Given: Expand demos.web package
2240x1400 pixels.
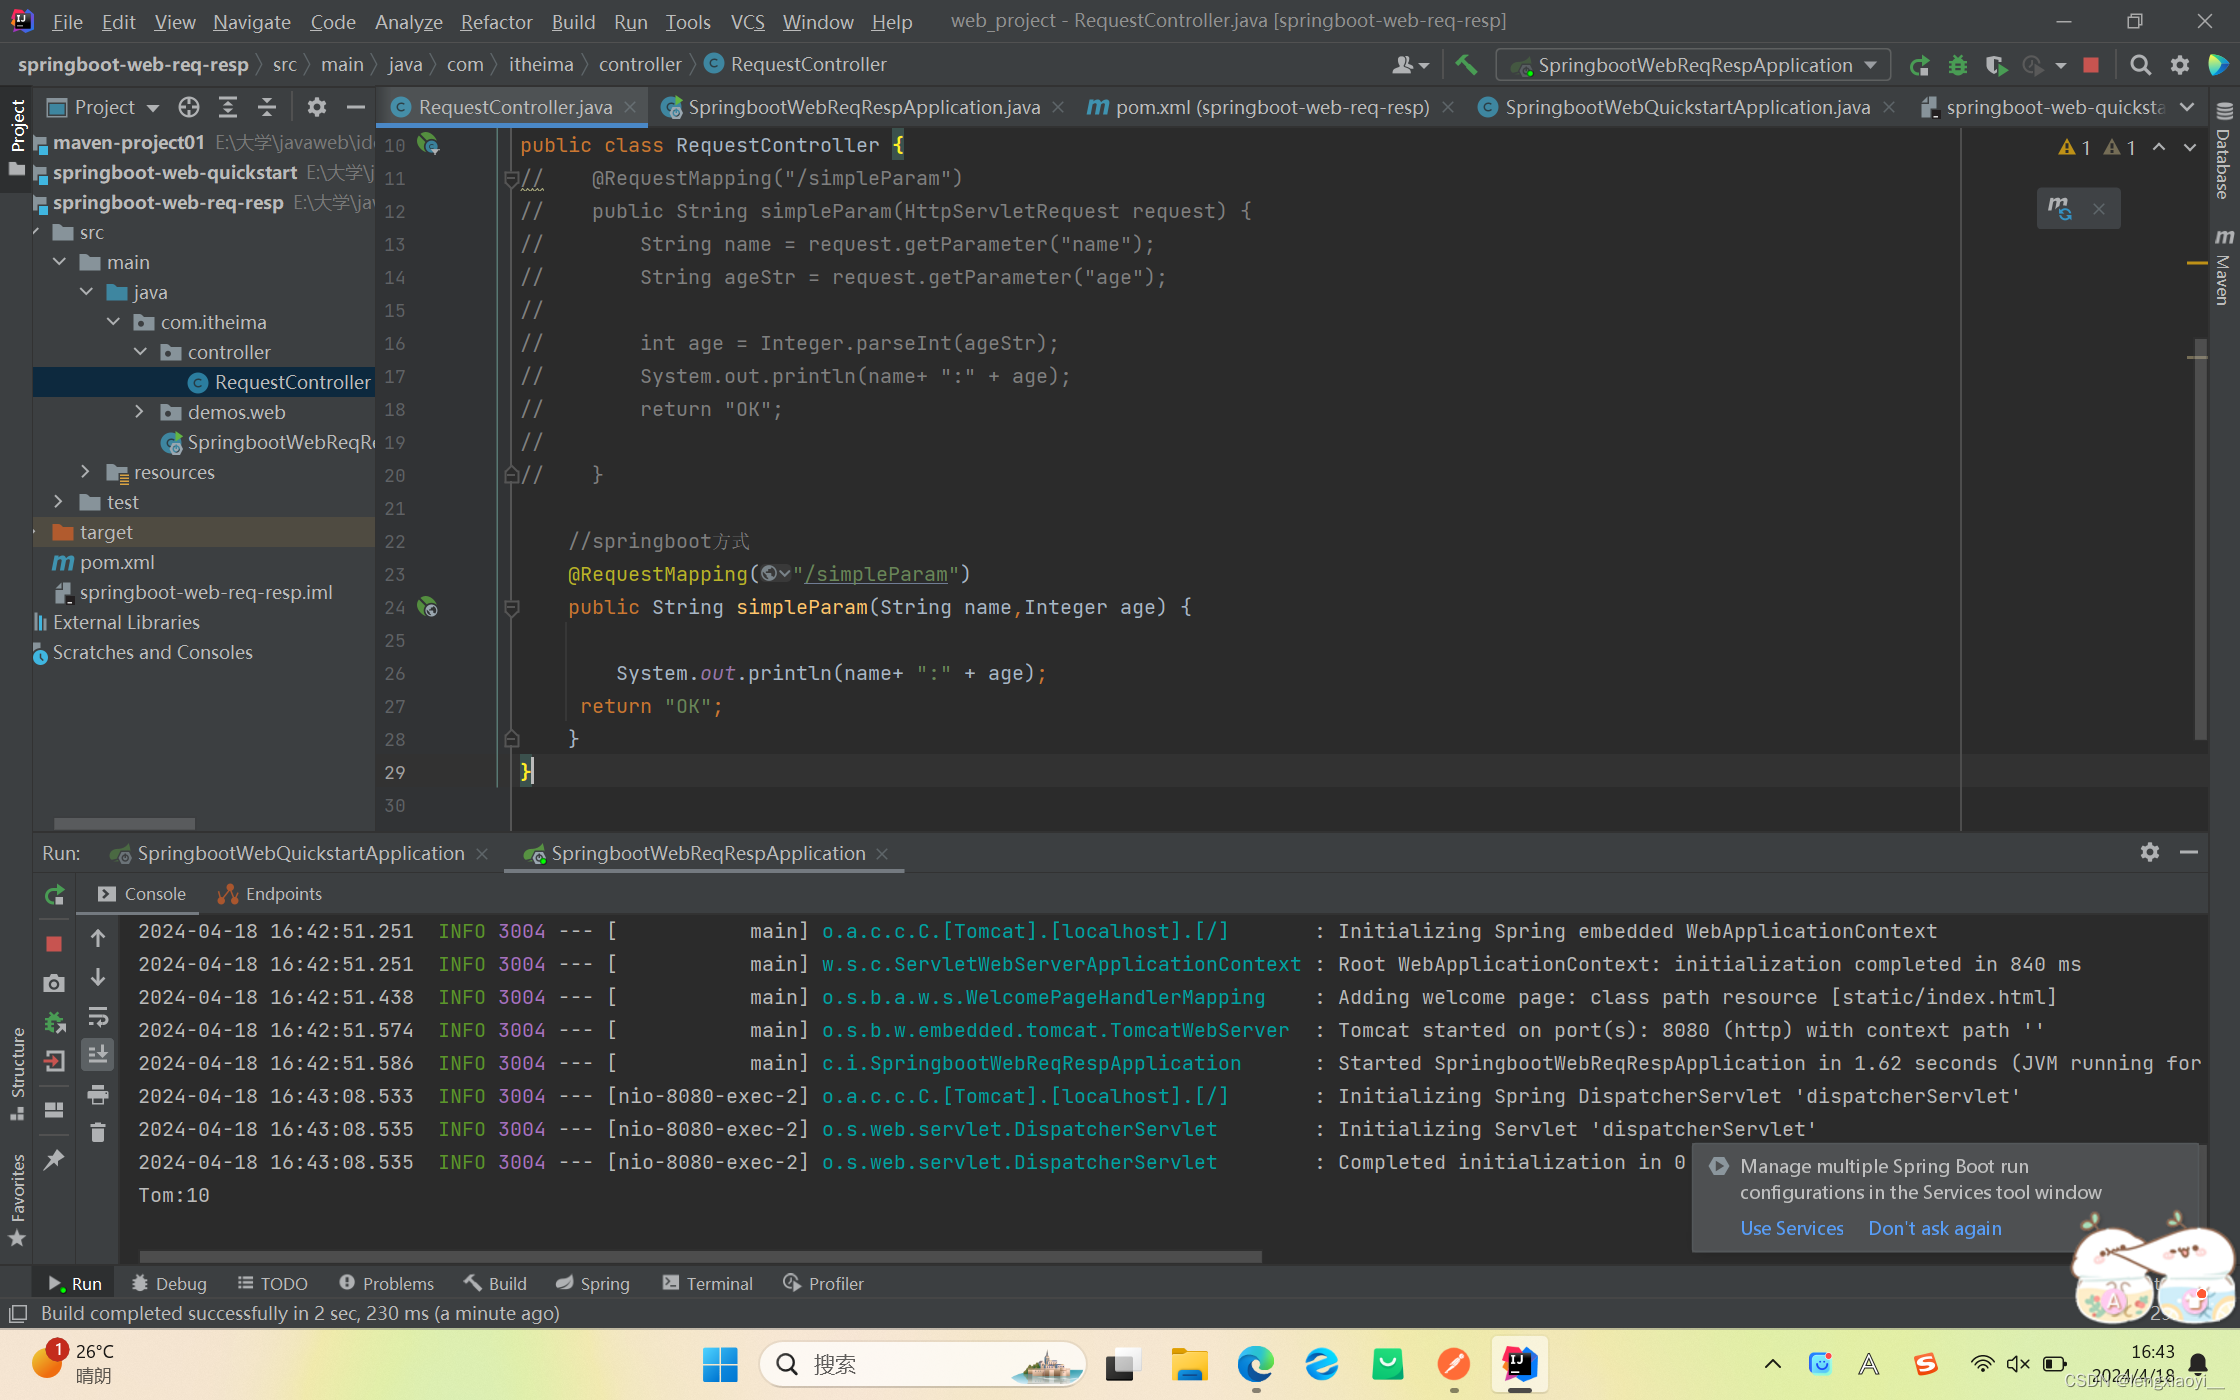Looking at the screenshot, I should [141, 412].
